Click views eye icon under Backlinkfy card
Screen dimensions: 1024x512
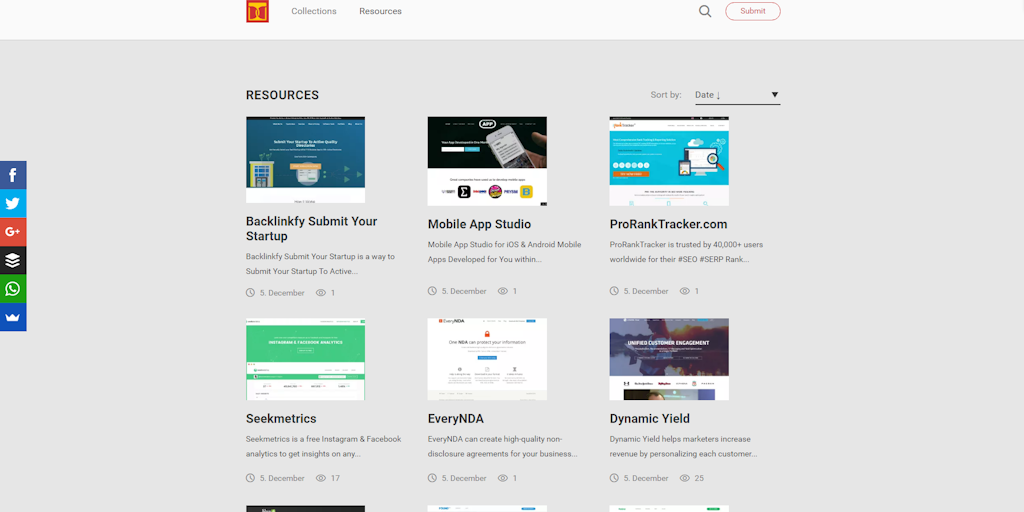321,293
